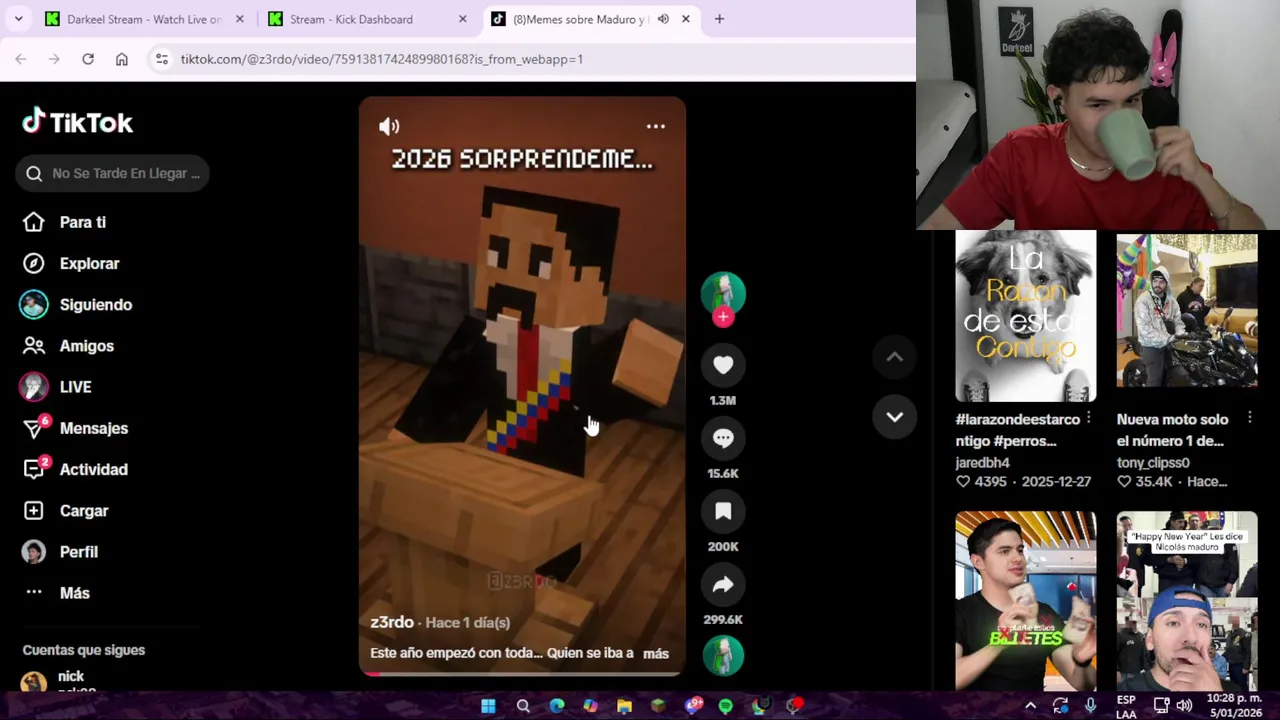Follow creator with the red plus badge
Image resolution: width=1280 pixels, height=720 pixels.
tap(723, 317)
